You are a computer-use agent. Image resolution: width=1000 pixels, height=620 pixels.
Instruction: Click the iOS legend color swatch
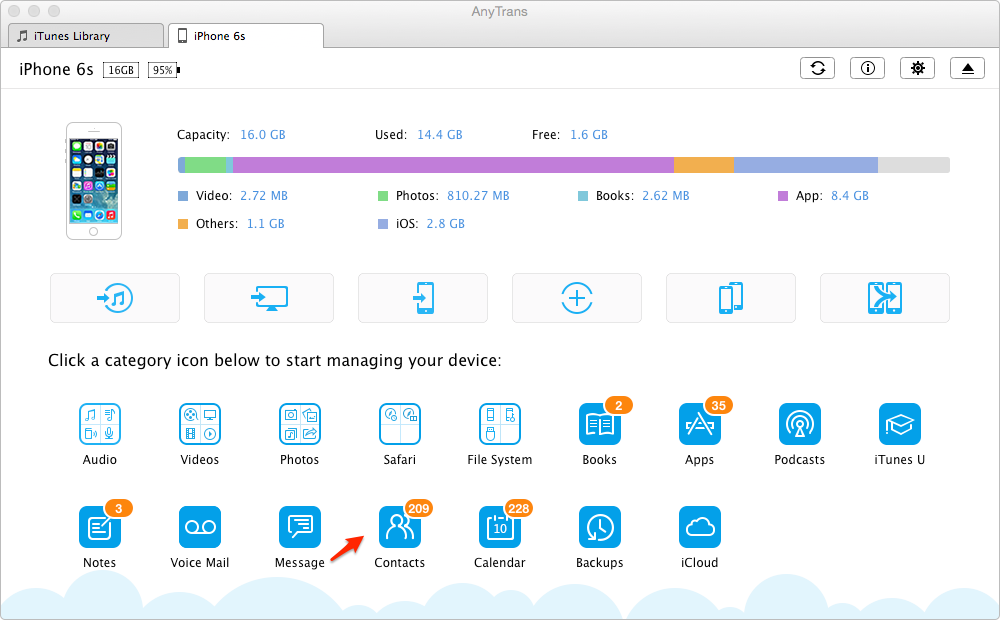[x=383, y=224]
